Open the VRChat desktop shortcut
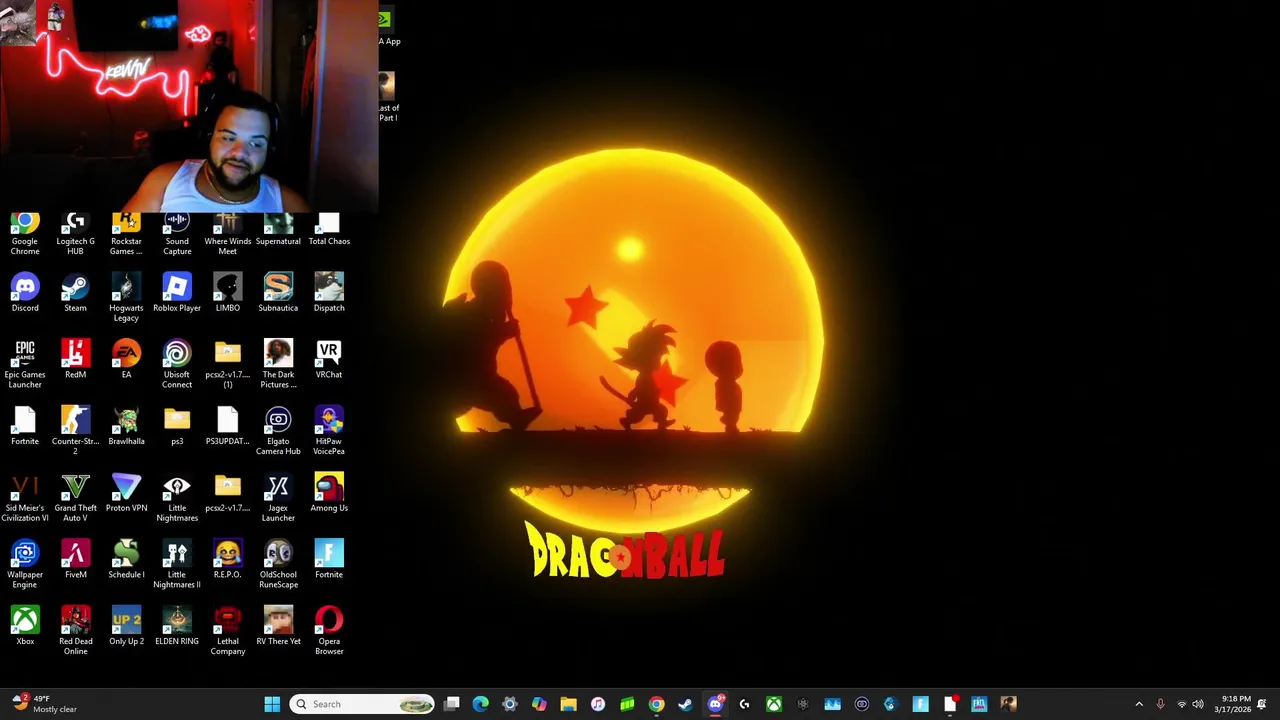 [329, 359]
